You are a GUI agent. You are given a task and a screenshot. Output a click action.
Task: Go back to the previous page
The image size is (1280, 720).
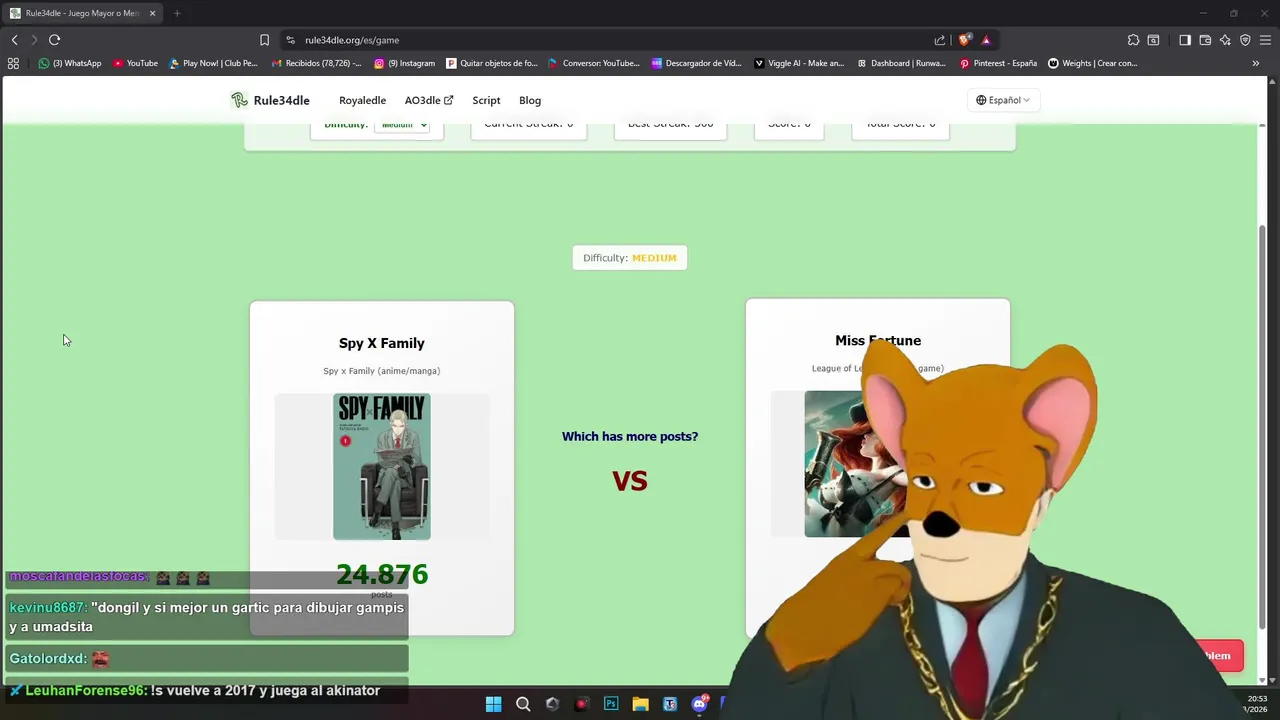[x=14, y=40]
